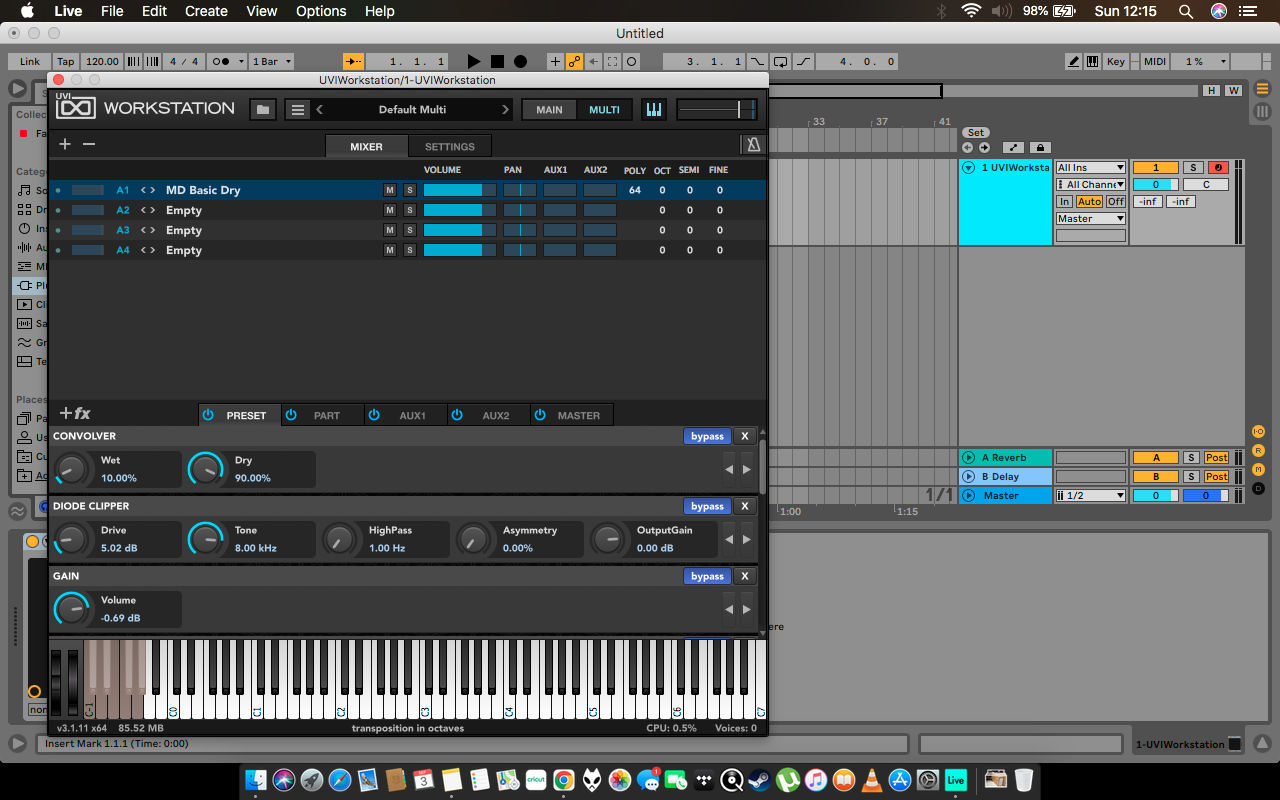The width and height of the screenshot is (1280, 800).
Task: Click the Tap tempo button
Action: coord(65,62)
